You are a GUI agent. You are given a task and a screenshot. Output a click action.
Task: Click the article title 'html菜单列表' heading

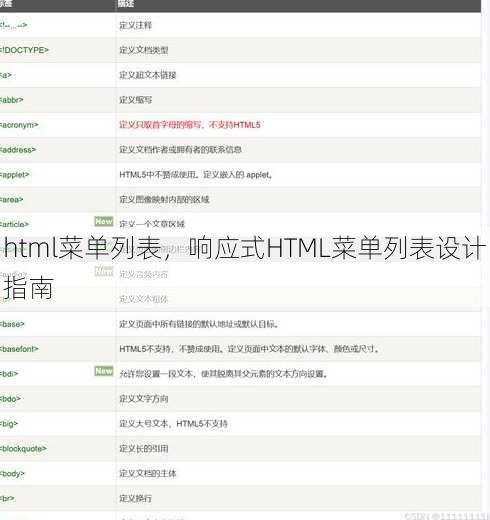tap(244, 268)
